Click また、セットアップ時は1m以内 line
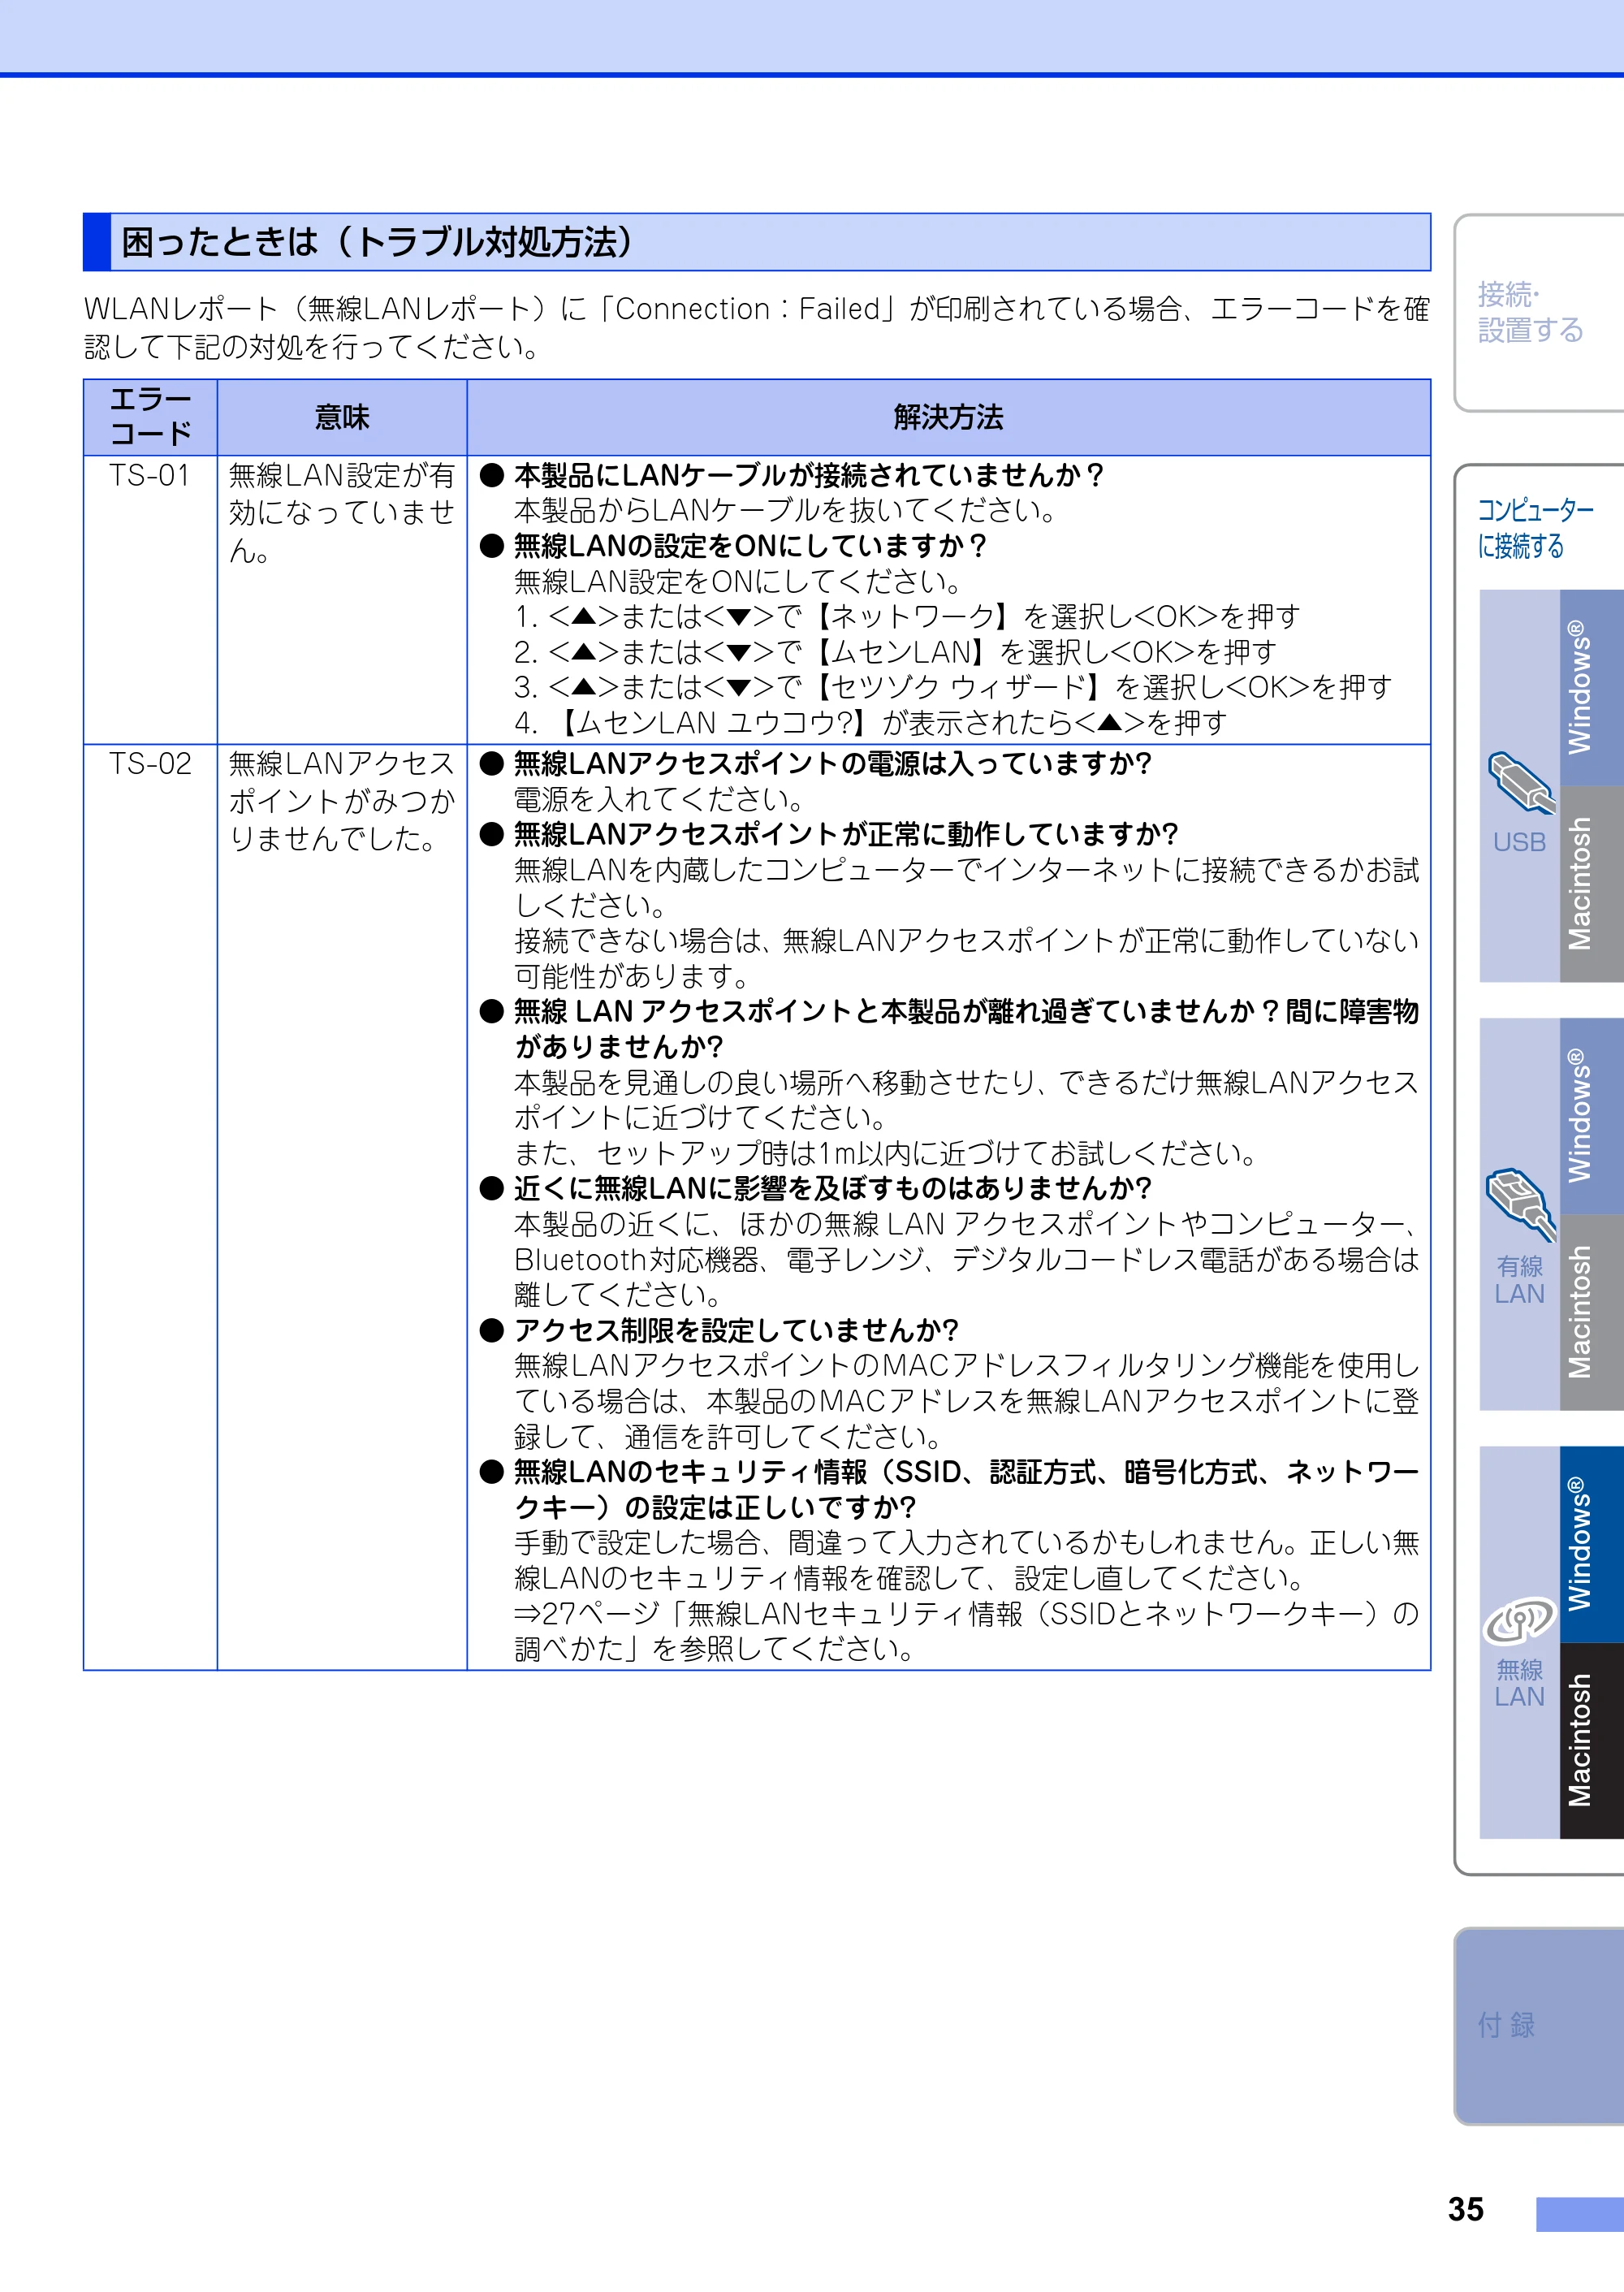Screen dimensions: 1624x2292 click(x=886, y=1153)
